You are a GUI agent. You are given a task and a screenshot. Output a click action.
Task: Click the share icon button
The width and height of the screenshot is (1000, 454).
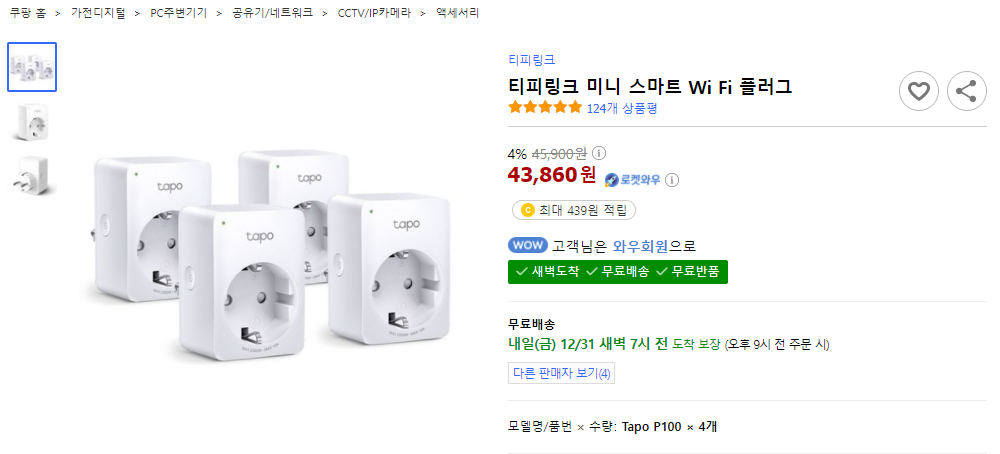tap(966, 92)
